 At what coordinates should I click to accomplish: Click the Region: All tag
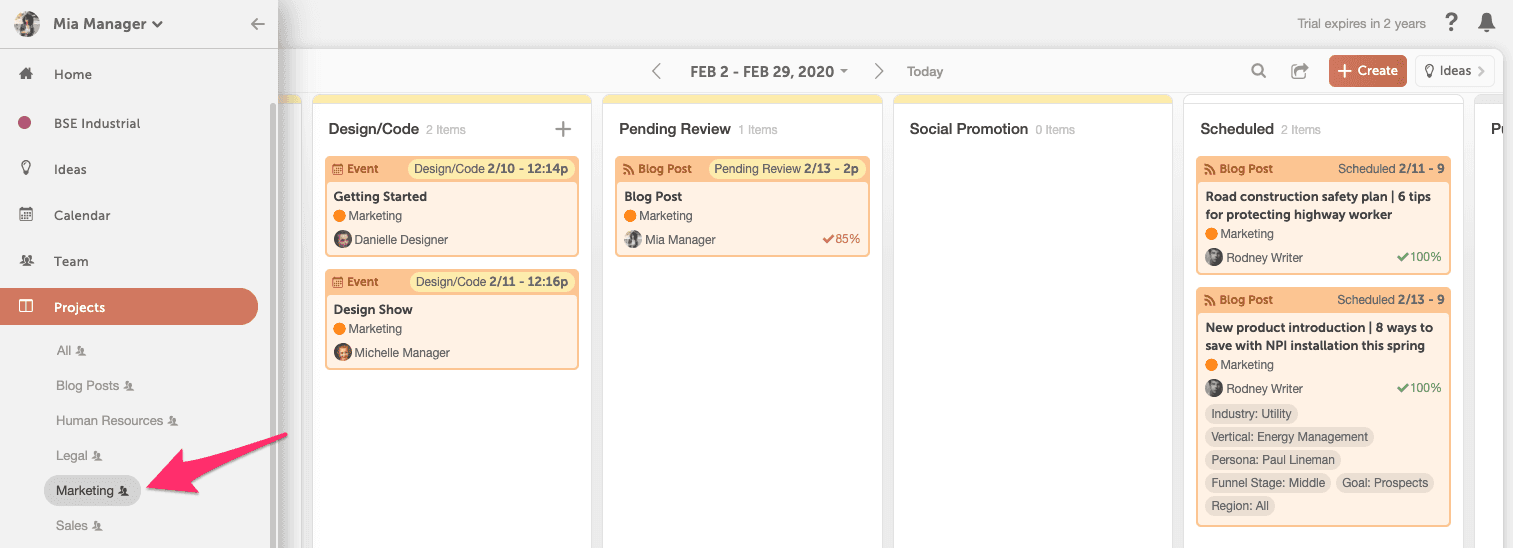[x=1239, y=506]
